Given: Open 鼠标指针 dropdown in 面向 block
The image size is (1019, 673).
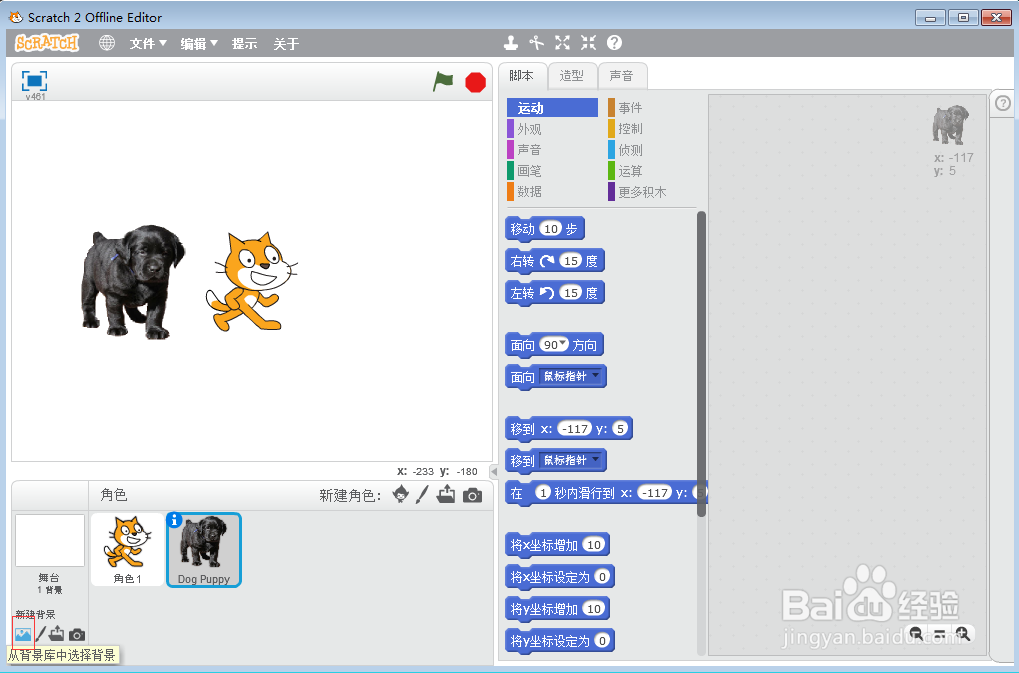Looking at the screenshot, I should click(x=571, y=376).
